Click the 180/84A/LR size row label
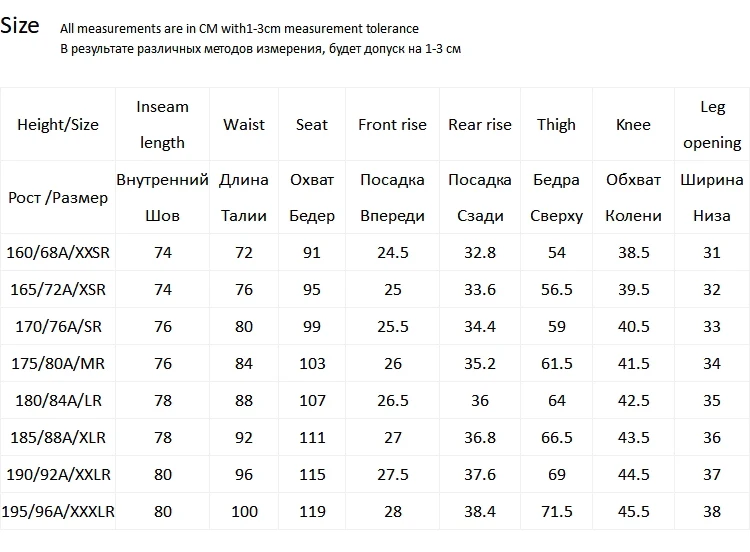Screen dimensions: 750x552 tap(58, 400)
